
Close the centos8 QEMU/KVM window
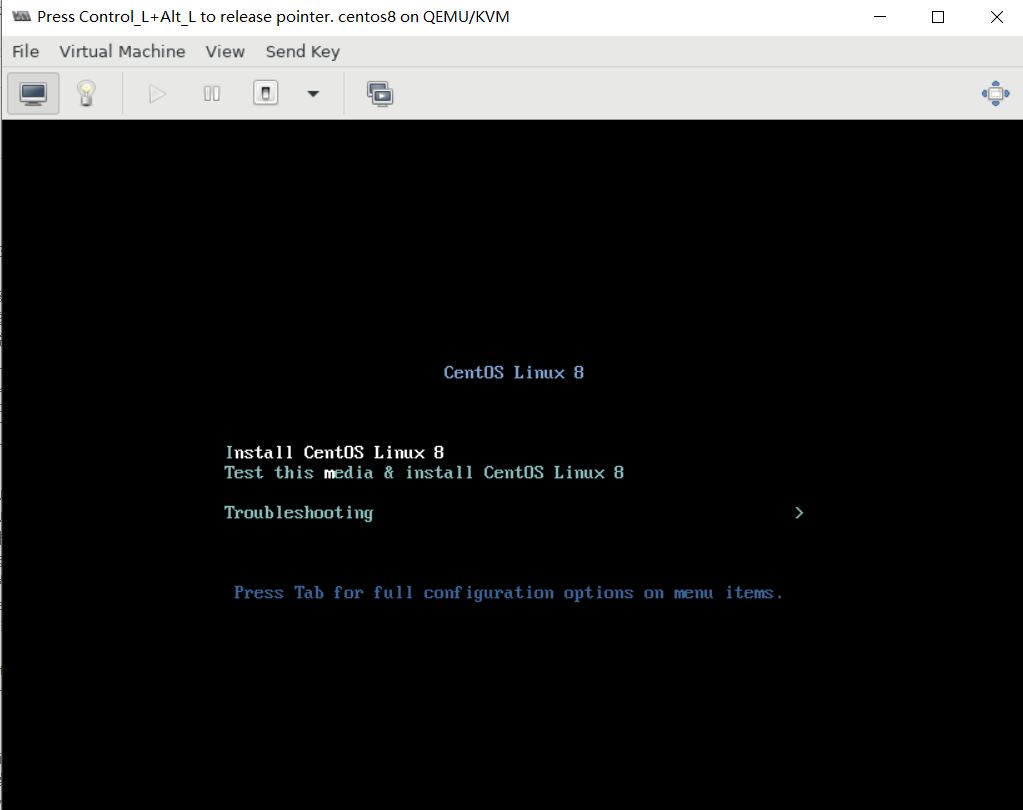click(x=997, y=17)
